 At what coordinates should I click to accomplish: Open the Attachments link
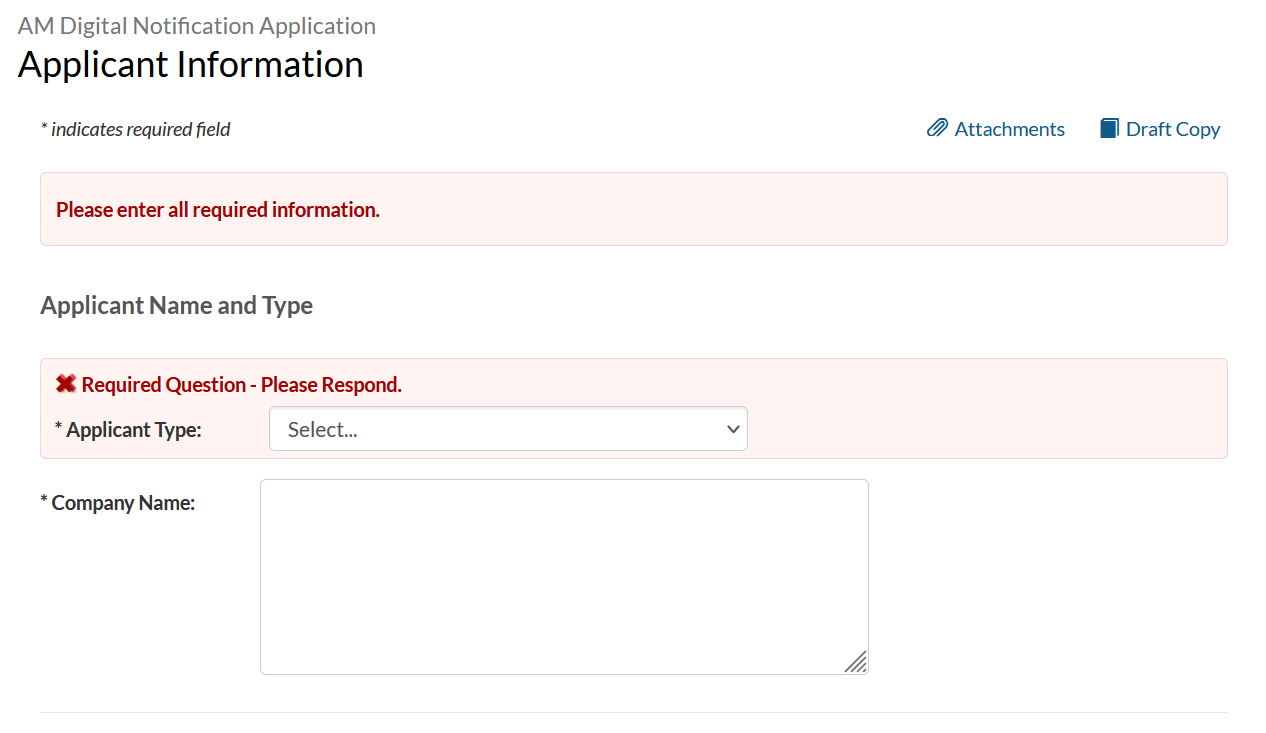pyautogui.click(x=1009, y=129)
